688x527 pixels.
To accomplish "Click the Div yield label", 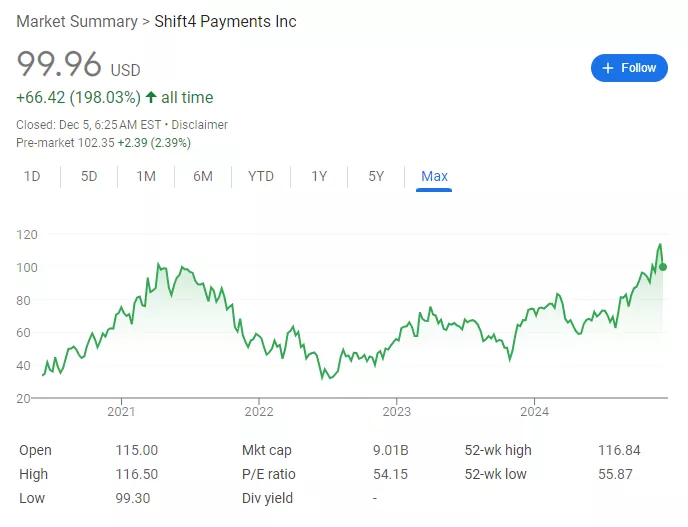I will pyautogui.click(x=267, y=498).
